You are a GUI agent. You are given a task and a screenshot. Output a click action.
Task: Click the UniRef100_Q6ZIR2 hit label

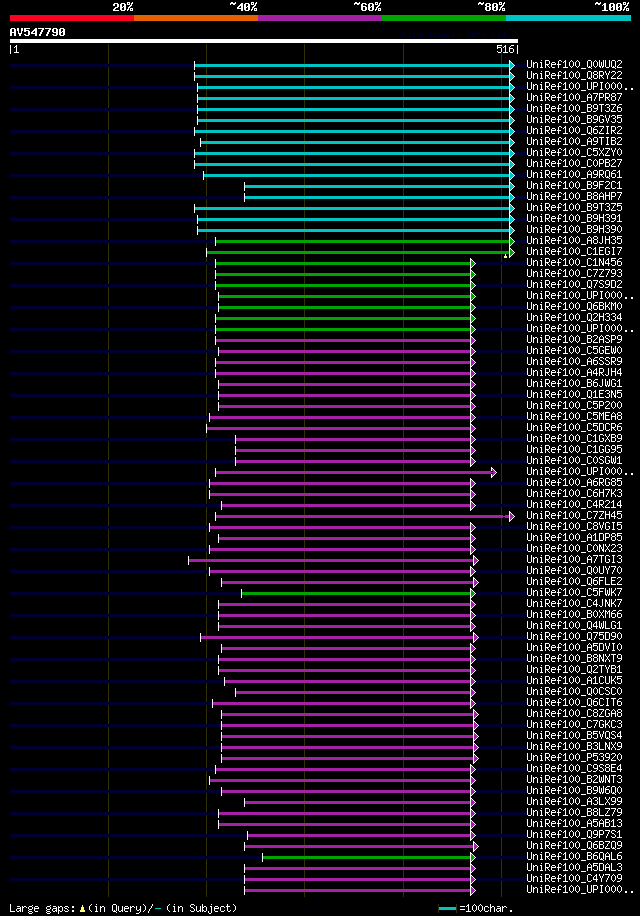point(574,130)
